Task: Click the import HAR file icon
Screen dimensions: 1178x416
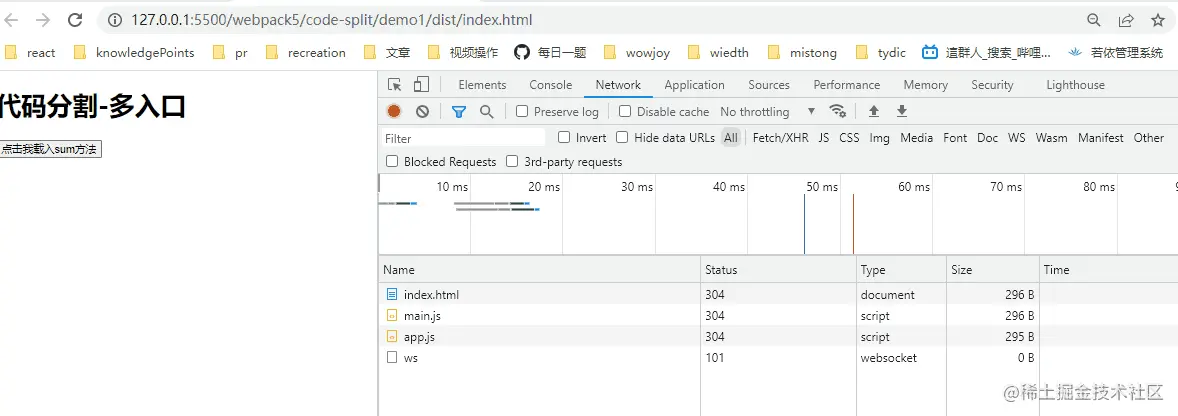Action: click(x=874, y=112)
